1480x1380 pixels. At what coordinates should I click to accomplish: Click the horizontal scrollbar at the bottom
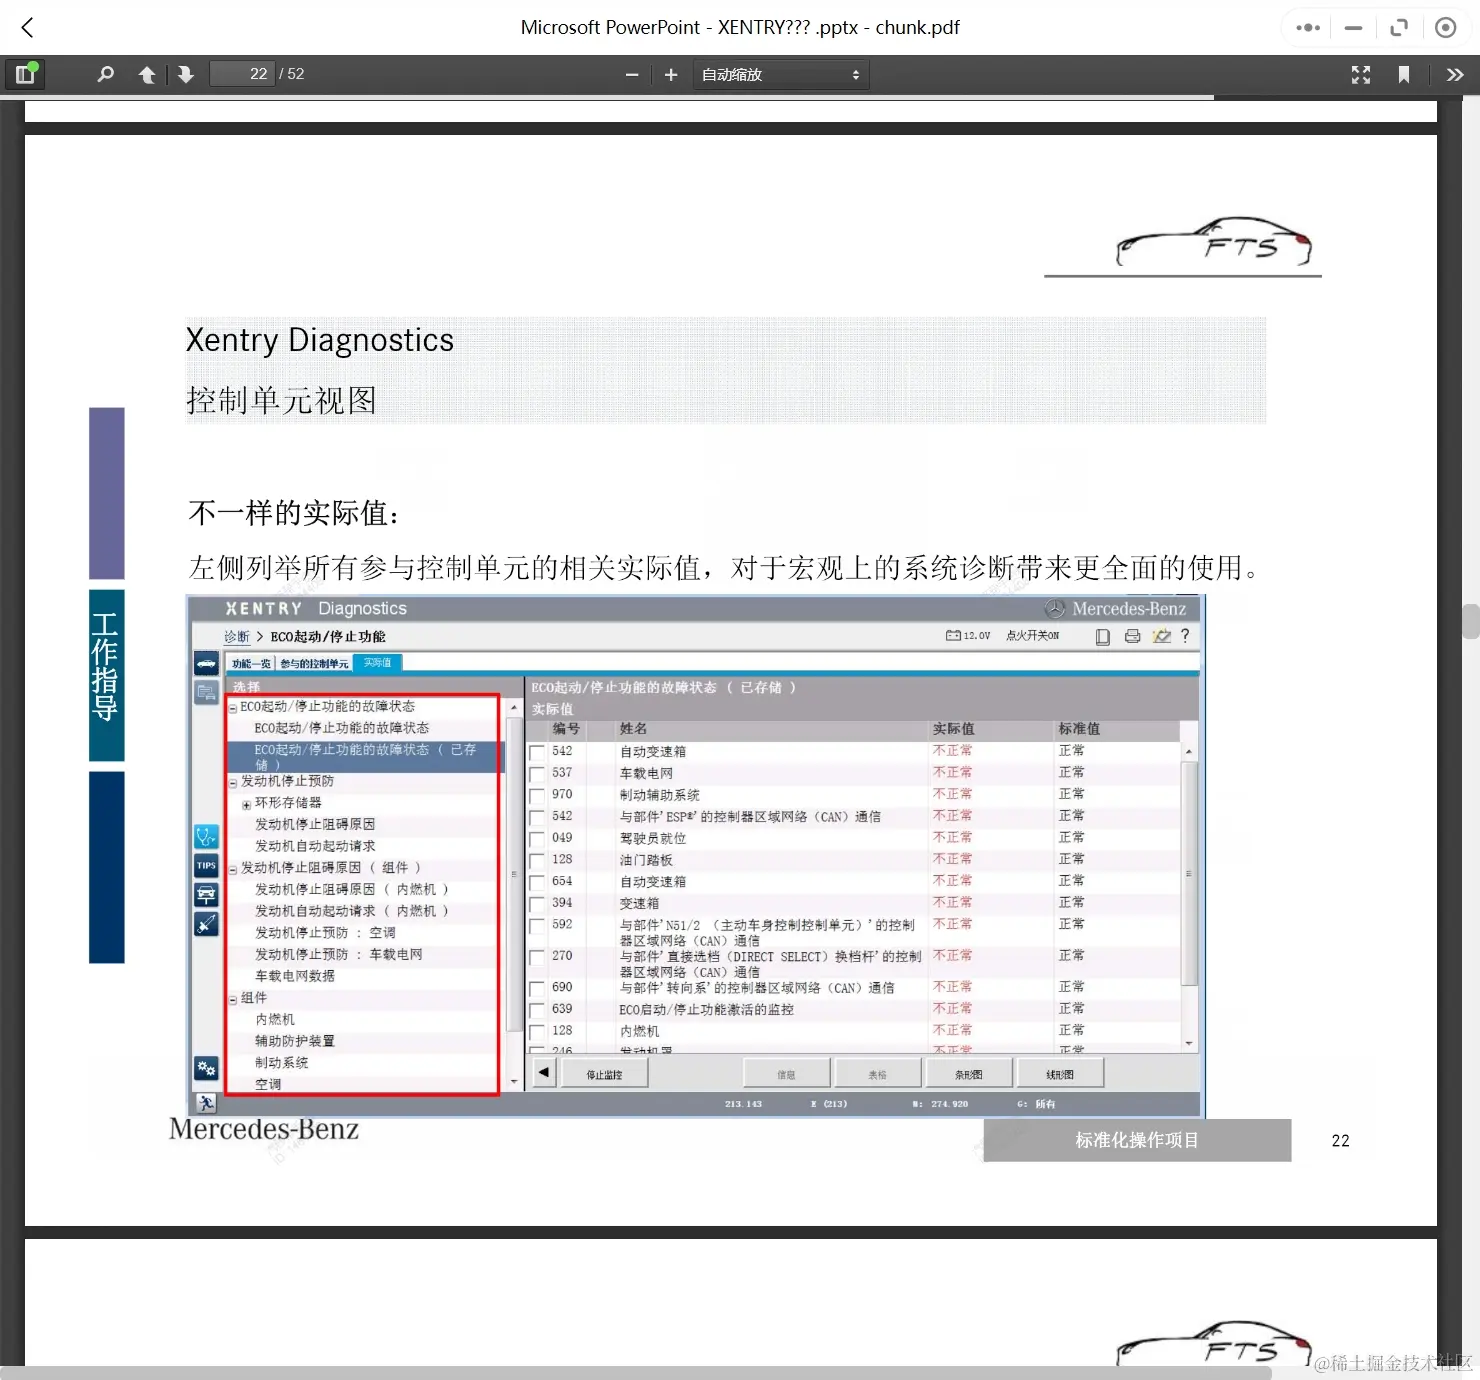tap(635, 1372)
